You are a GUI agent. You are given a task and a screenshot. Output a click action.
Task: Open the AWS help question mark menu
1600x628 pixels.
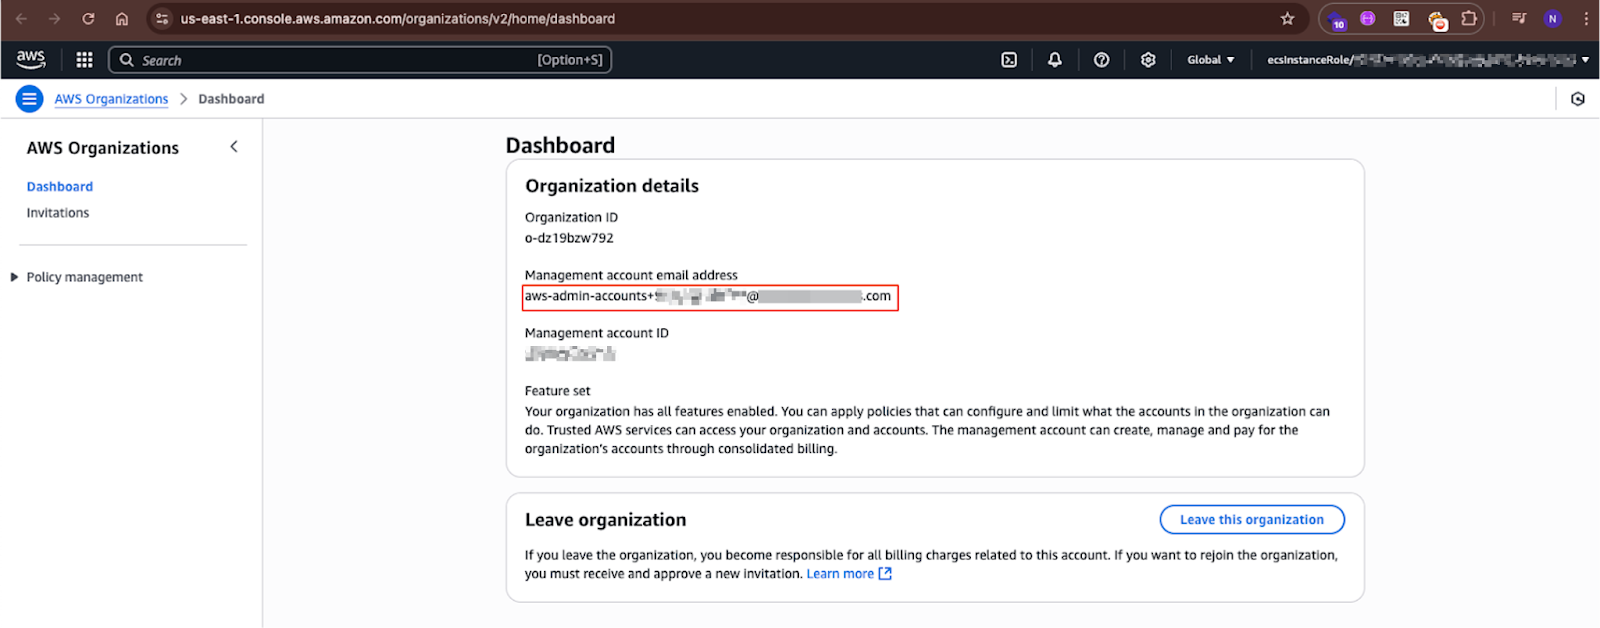[x=1101, y=60]
